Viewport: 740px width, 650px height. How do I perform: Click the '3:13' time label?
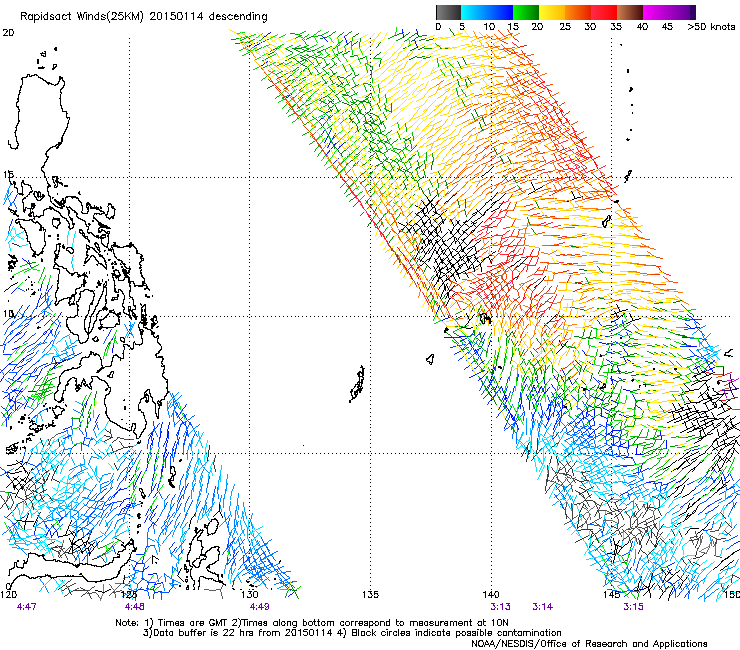pyautogui.click(x=500, y=607)
